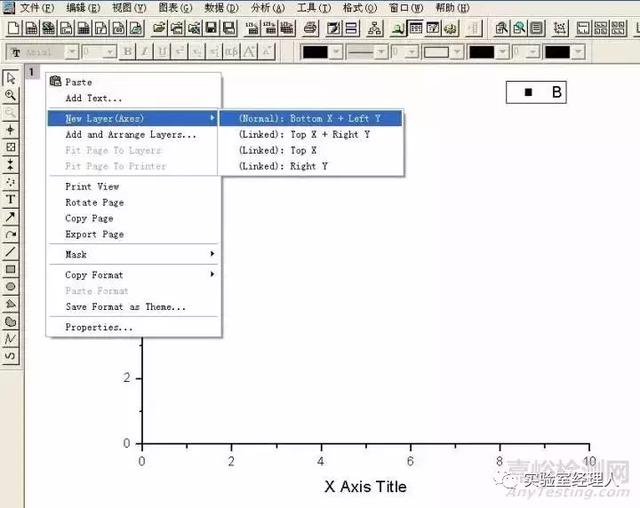Choose (Linked): Top X layer option
The width and height of the screenshot is (640, 508).
(x=311, y=150)
